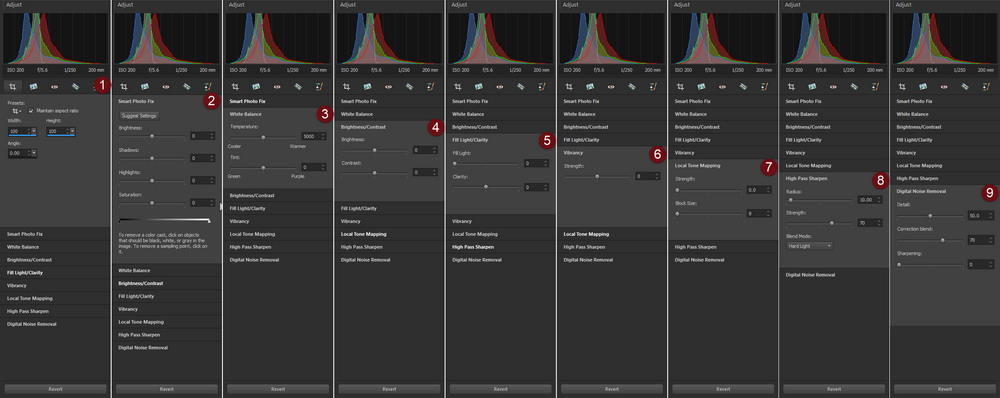This screenshot has width=1000, height=398.
Task: Select the Straighten tool in expanded Brightness/Contrast panel
Action: pyautogui.click(x=367, y=86)
